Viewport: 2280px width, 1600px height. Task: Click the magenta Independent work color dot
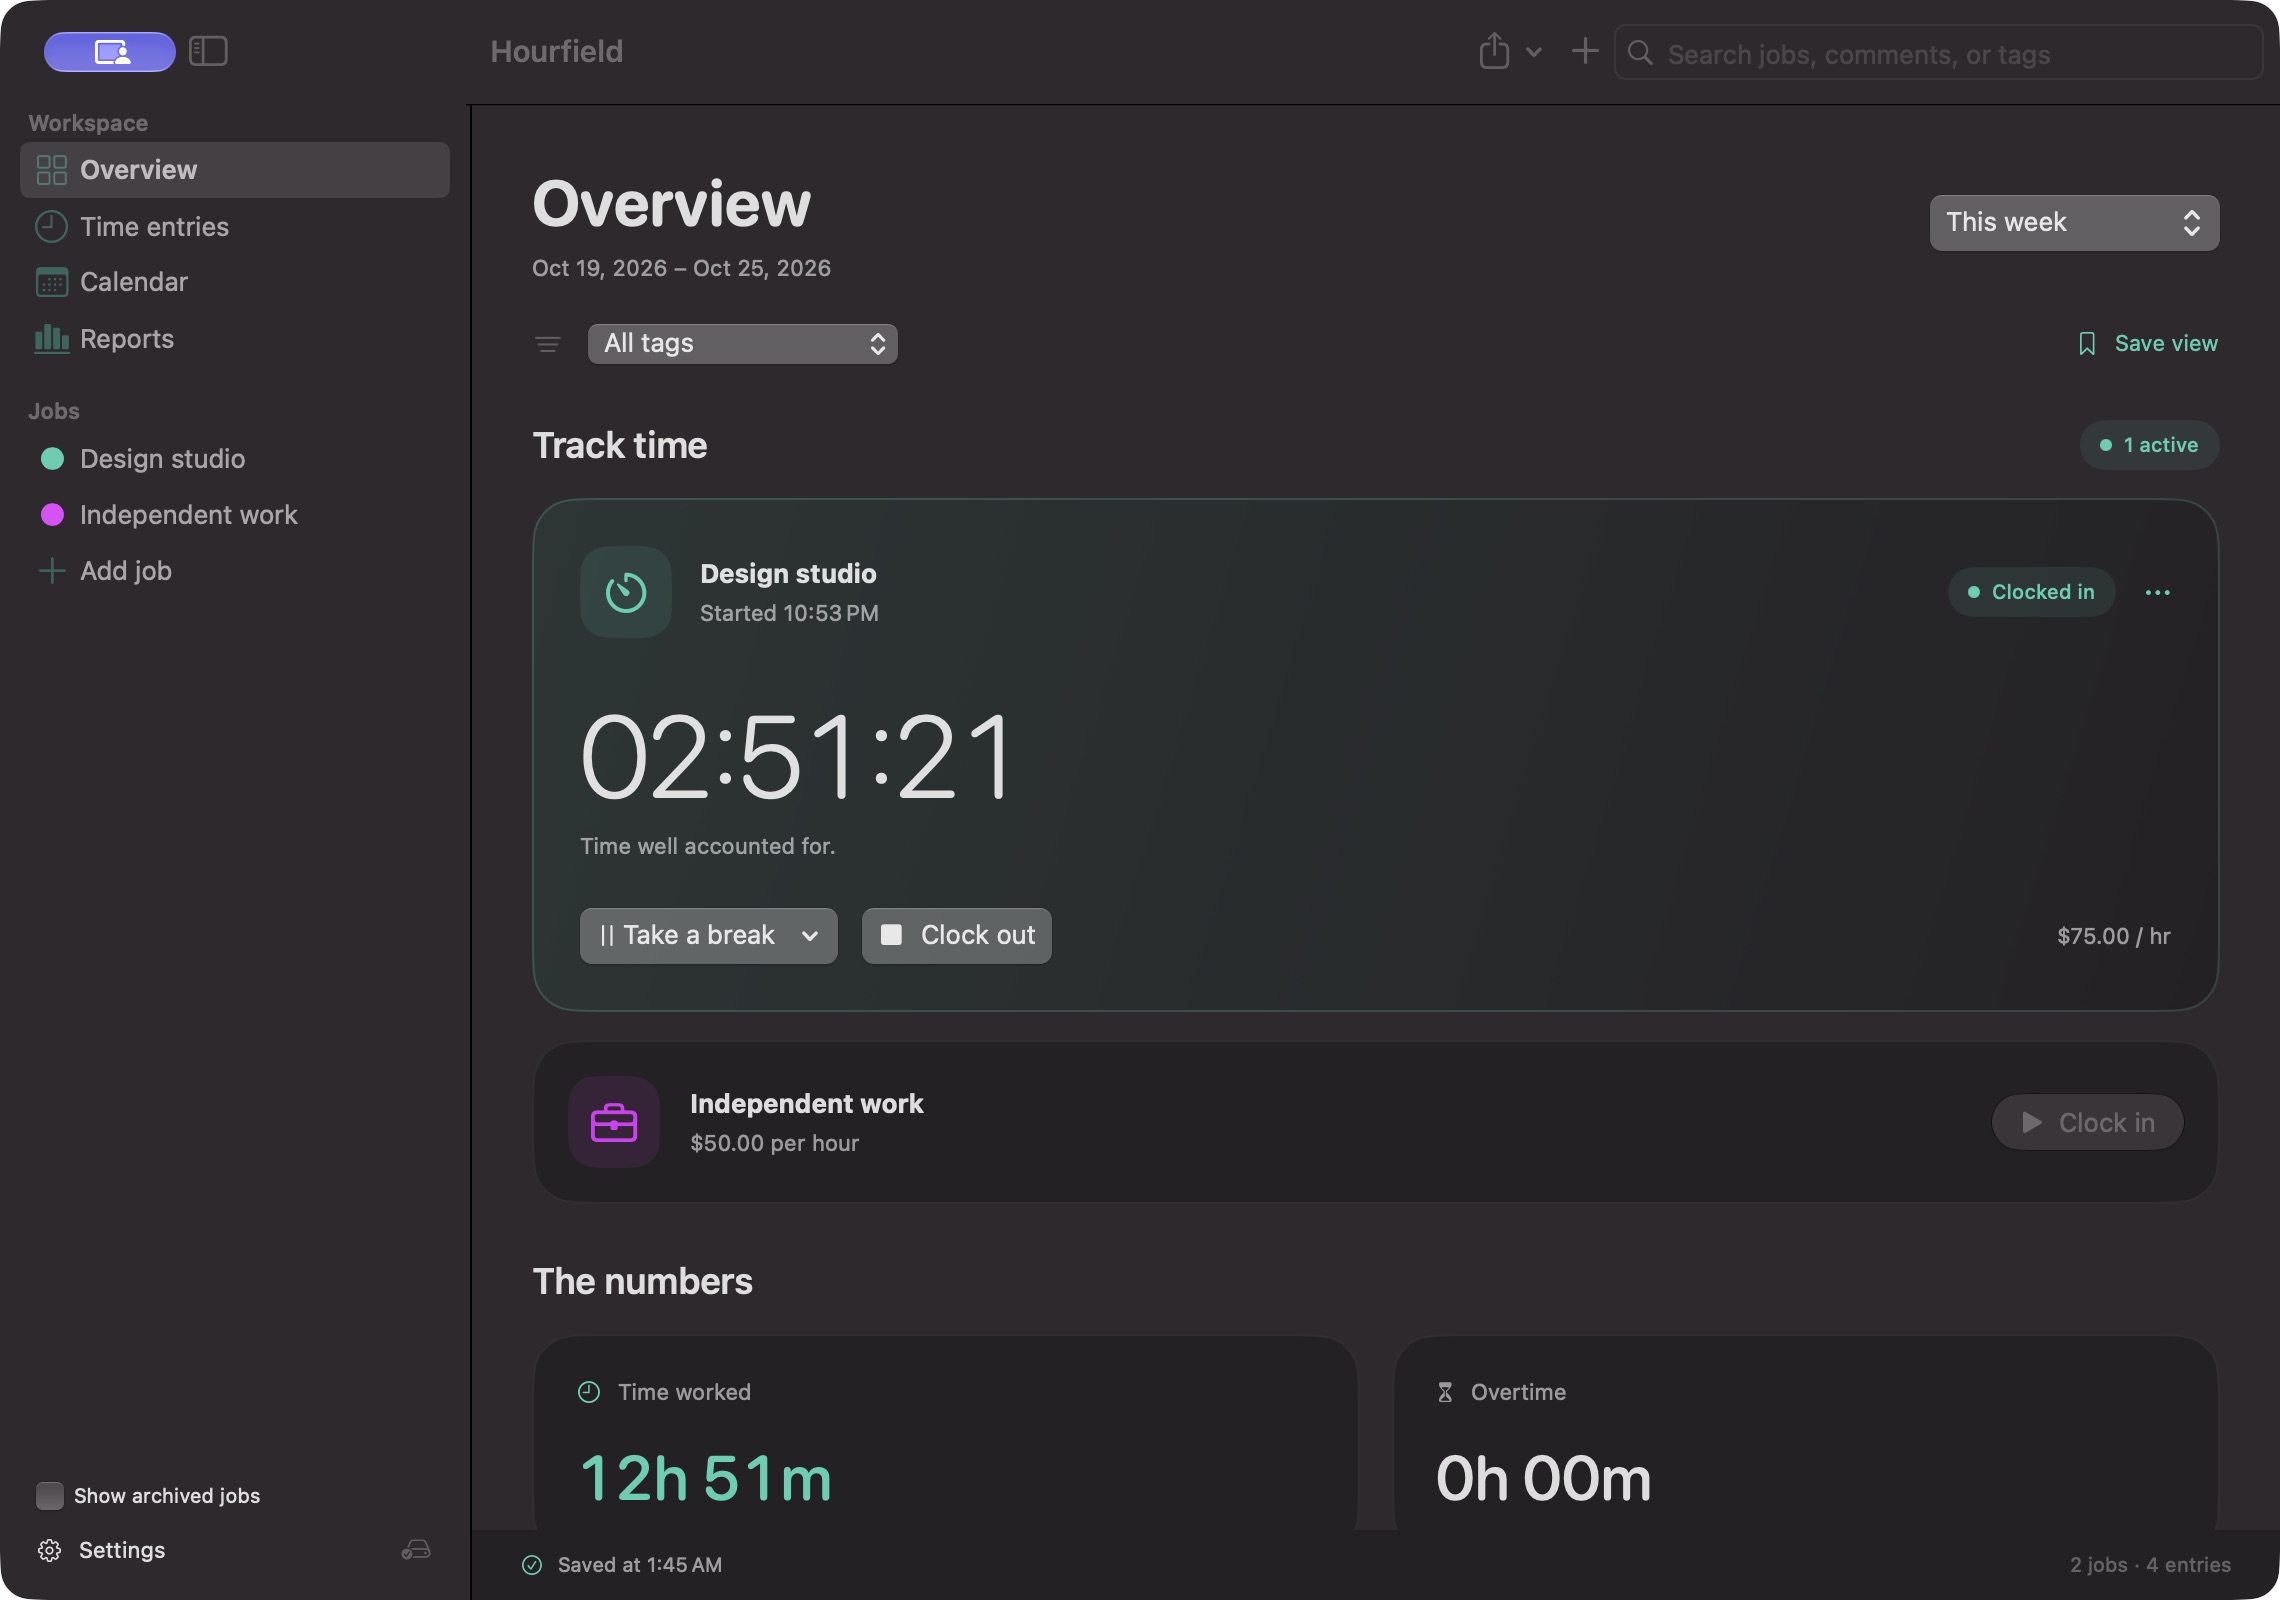point(52,515)
